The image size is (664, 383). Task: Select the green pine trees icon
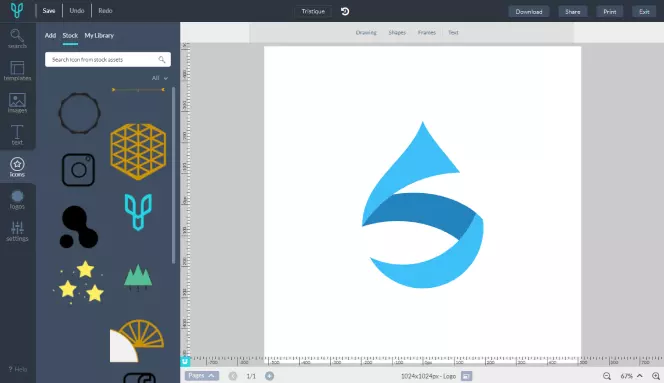point(138,278)
